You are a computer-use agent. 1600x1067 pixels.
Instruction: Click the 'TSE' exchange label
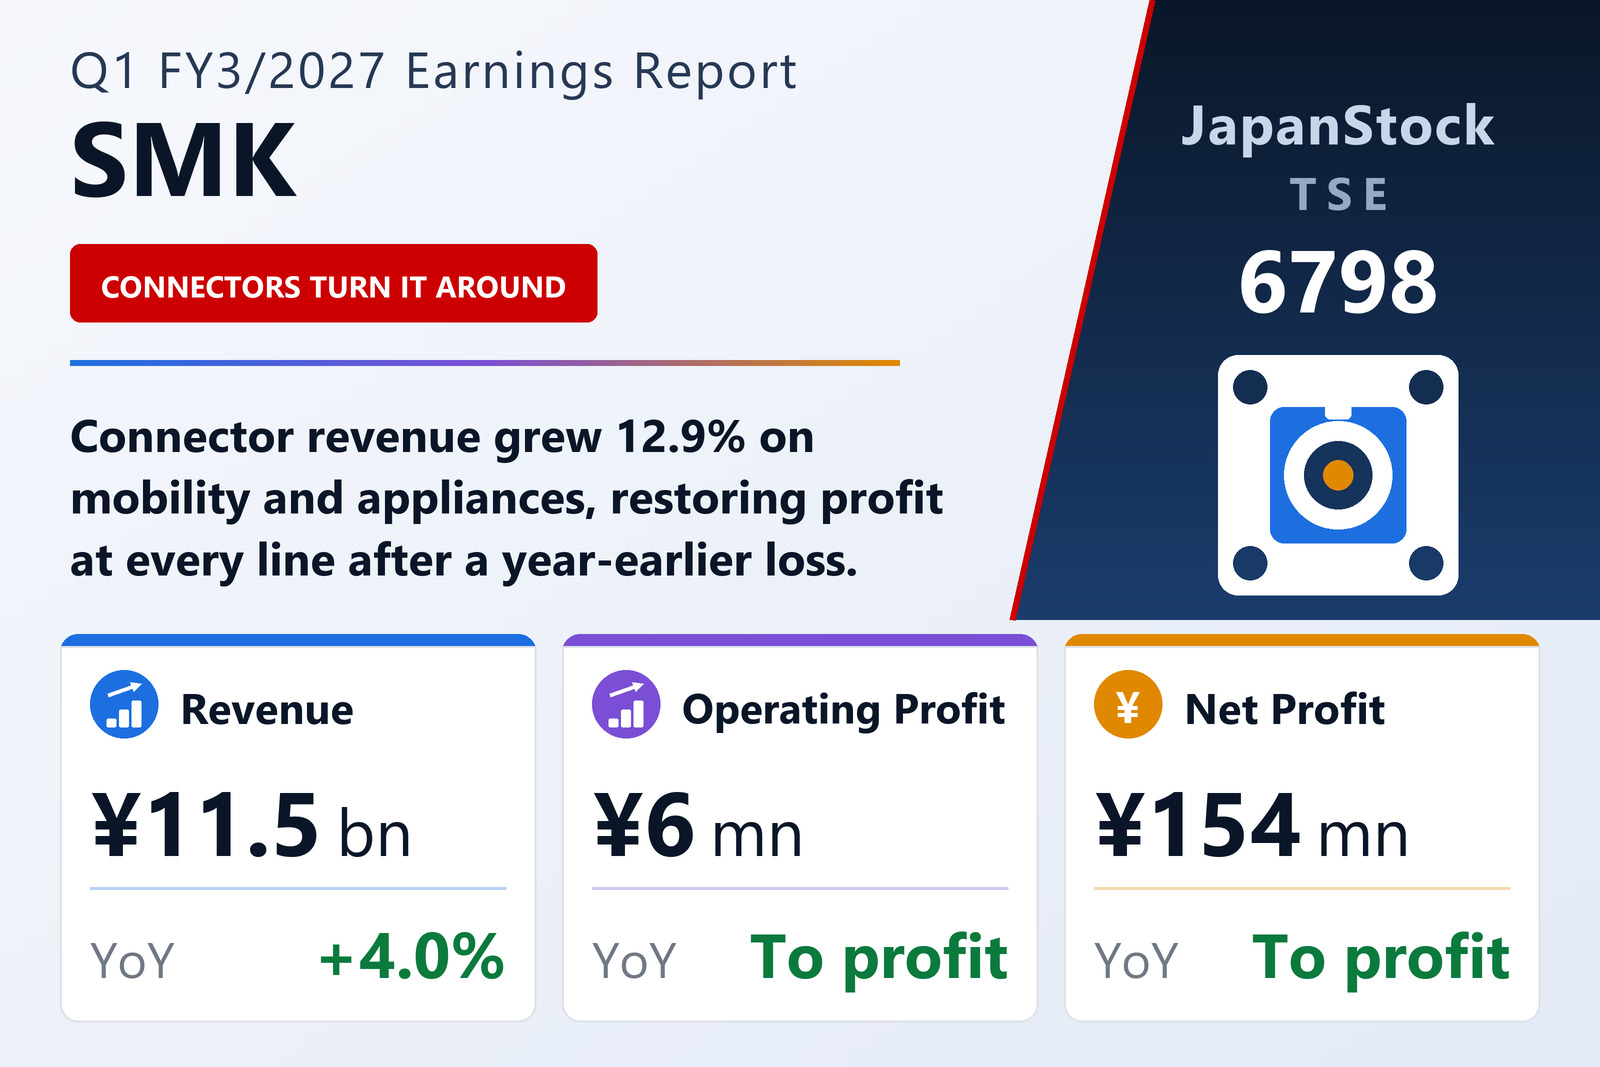coord(1339,195)
